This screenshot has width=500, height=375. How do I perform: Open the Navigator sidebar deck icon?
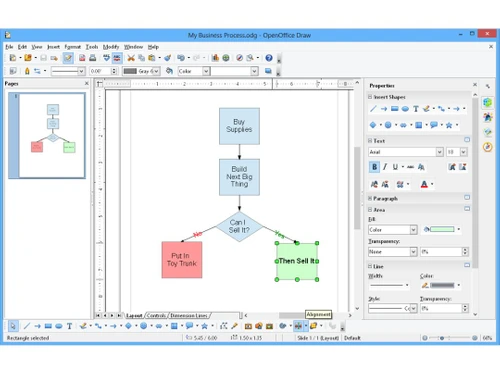[x=488, y=147]
